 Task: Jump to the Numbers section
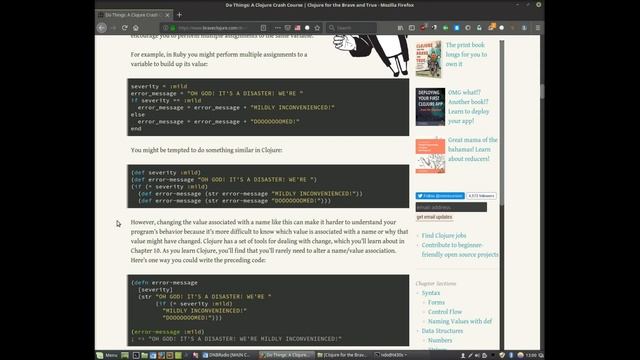(440, 340)
